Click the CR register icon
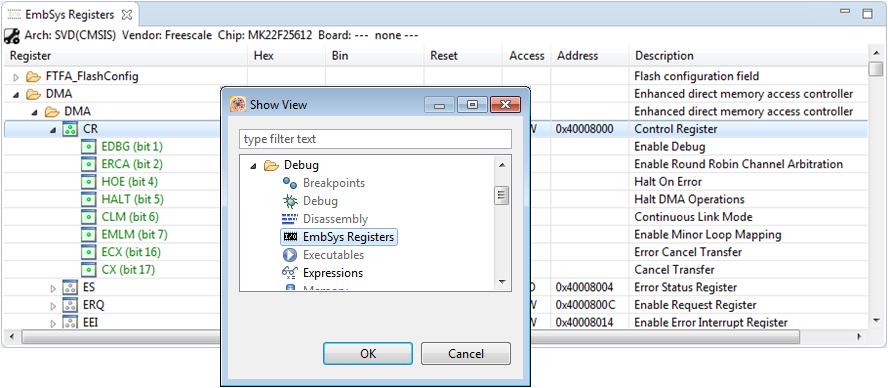Image resolution: width=888 pixels, height=388 pixels. click(69, 129)
